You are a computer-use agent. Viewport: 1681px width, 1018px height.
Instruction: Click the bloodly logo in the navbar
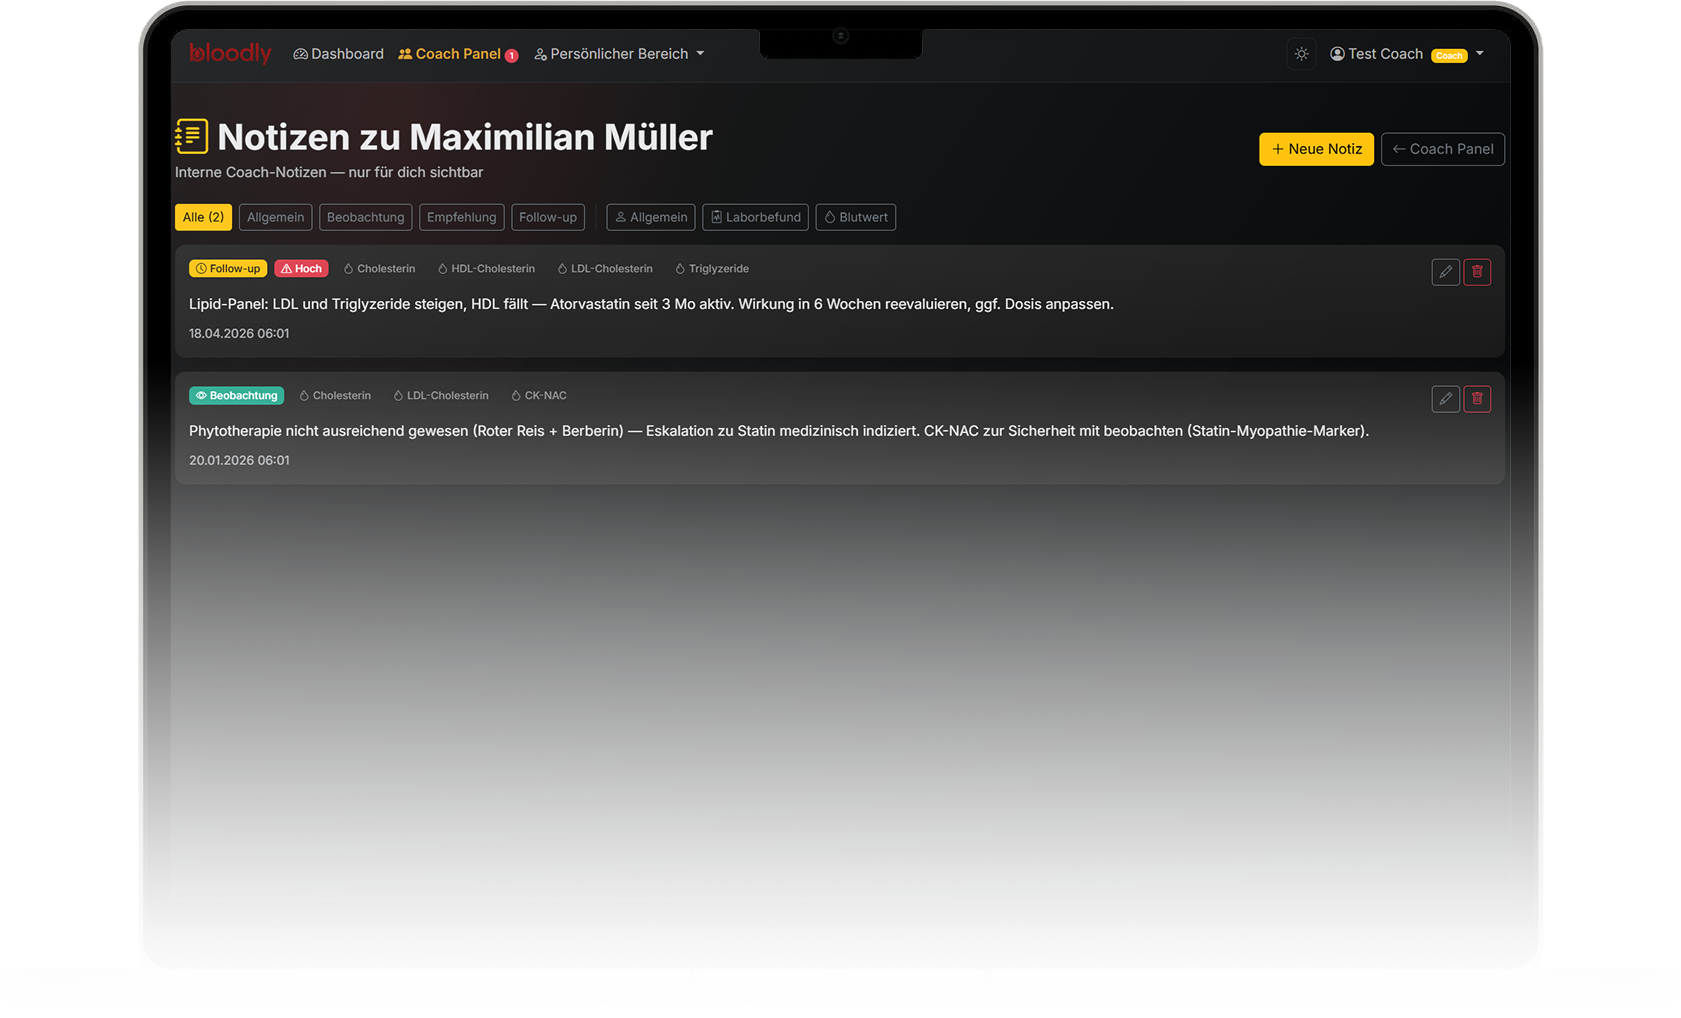click(x=229, y=54)
